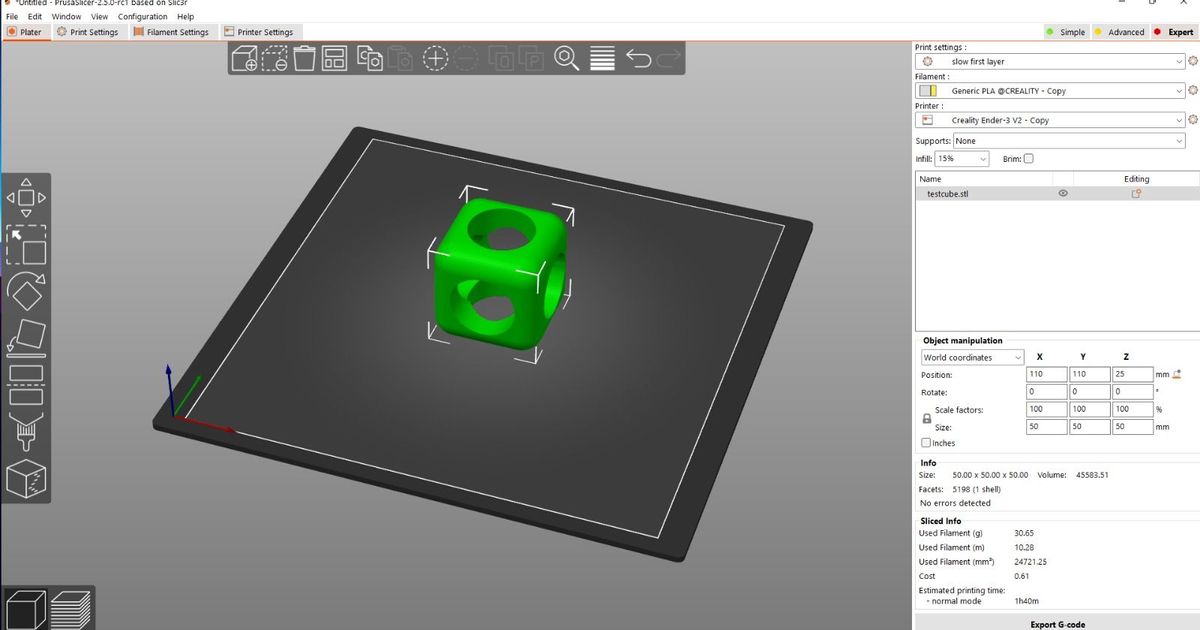This screenshot has height=630, width=1200.
Task: Click the Export G-code button
Action: click(x=1057, y=624)
